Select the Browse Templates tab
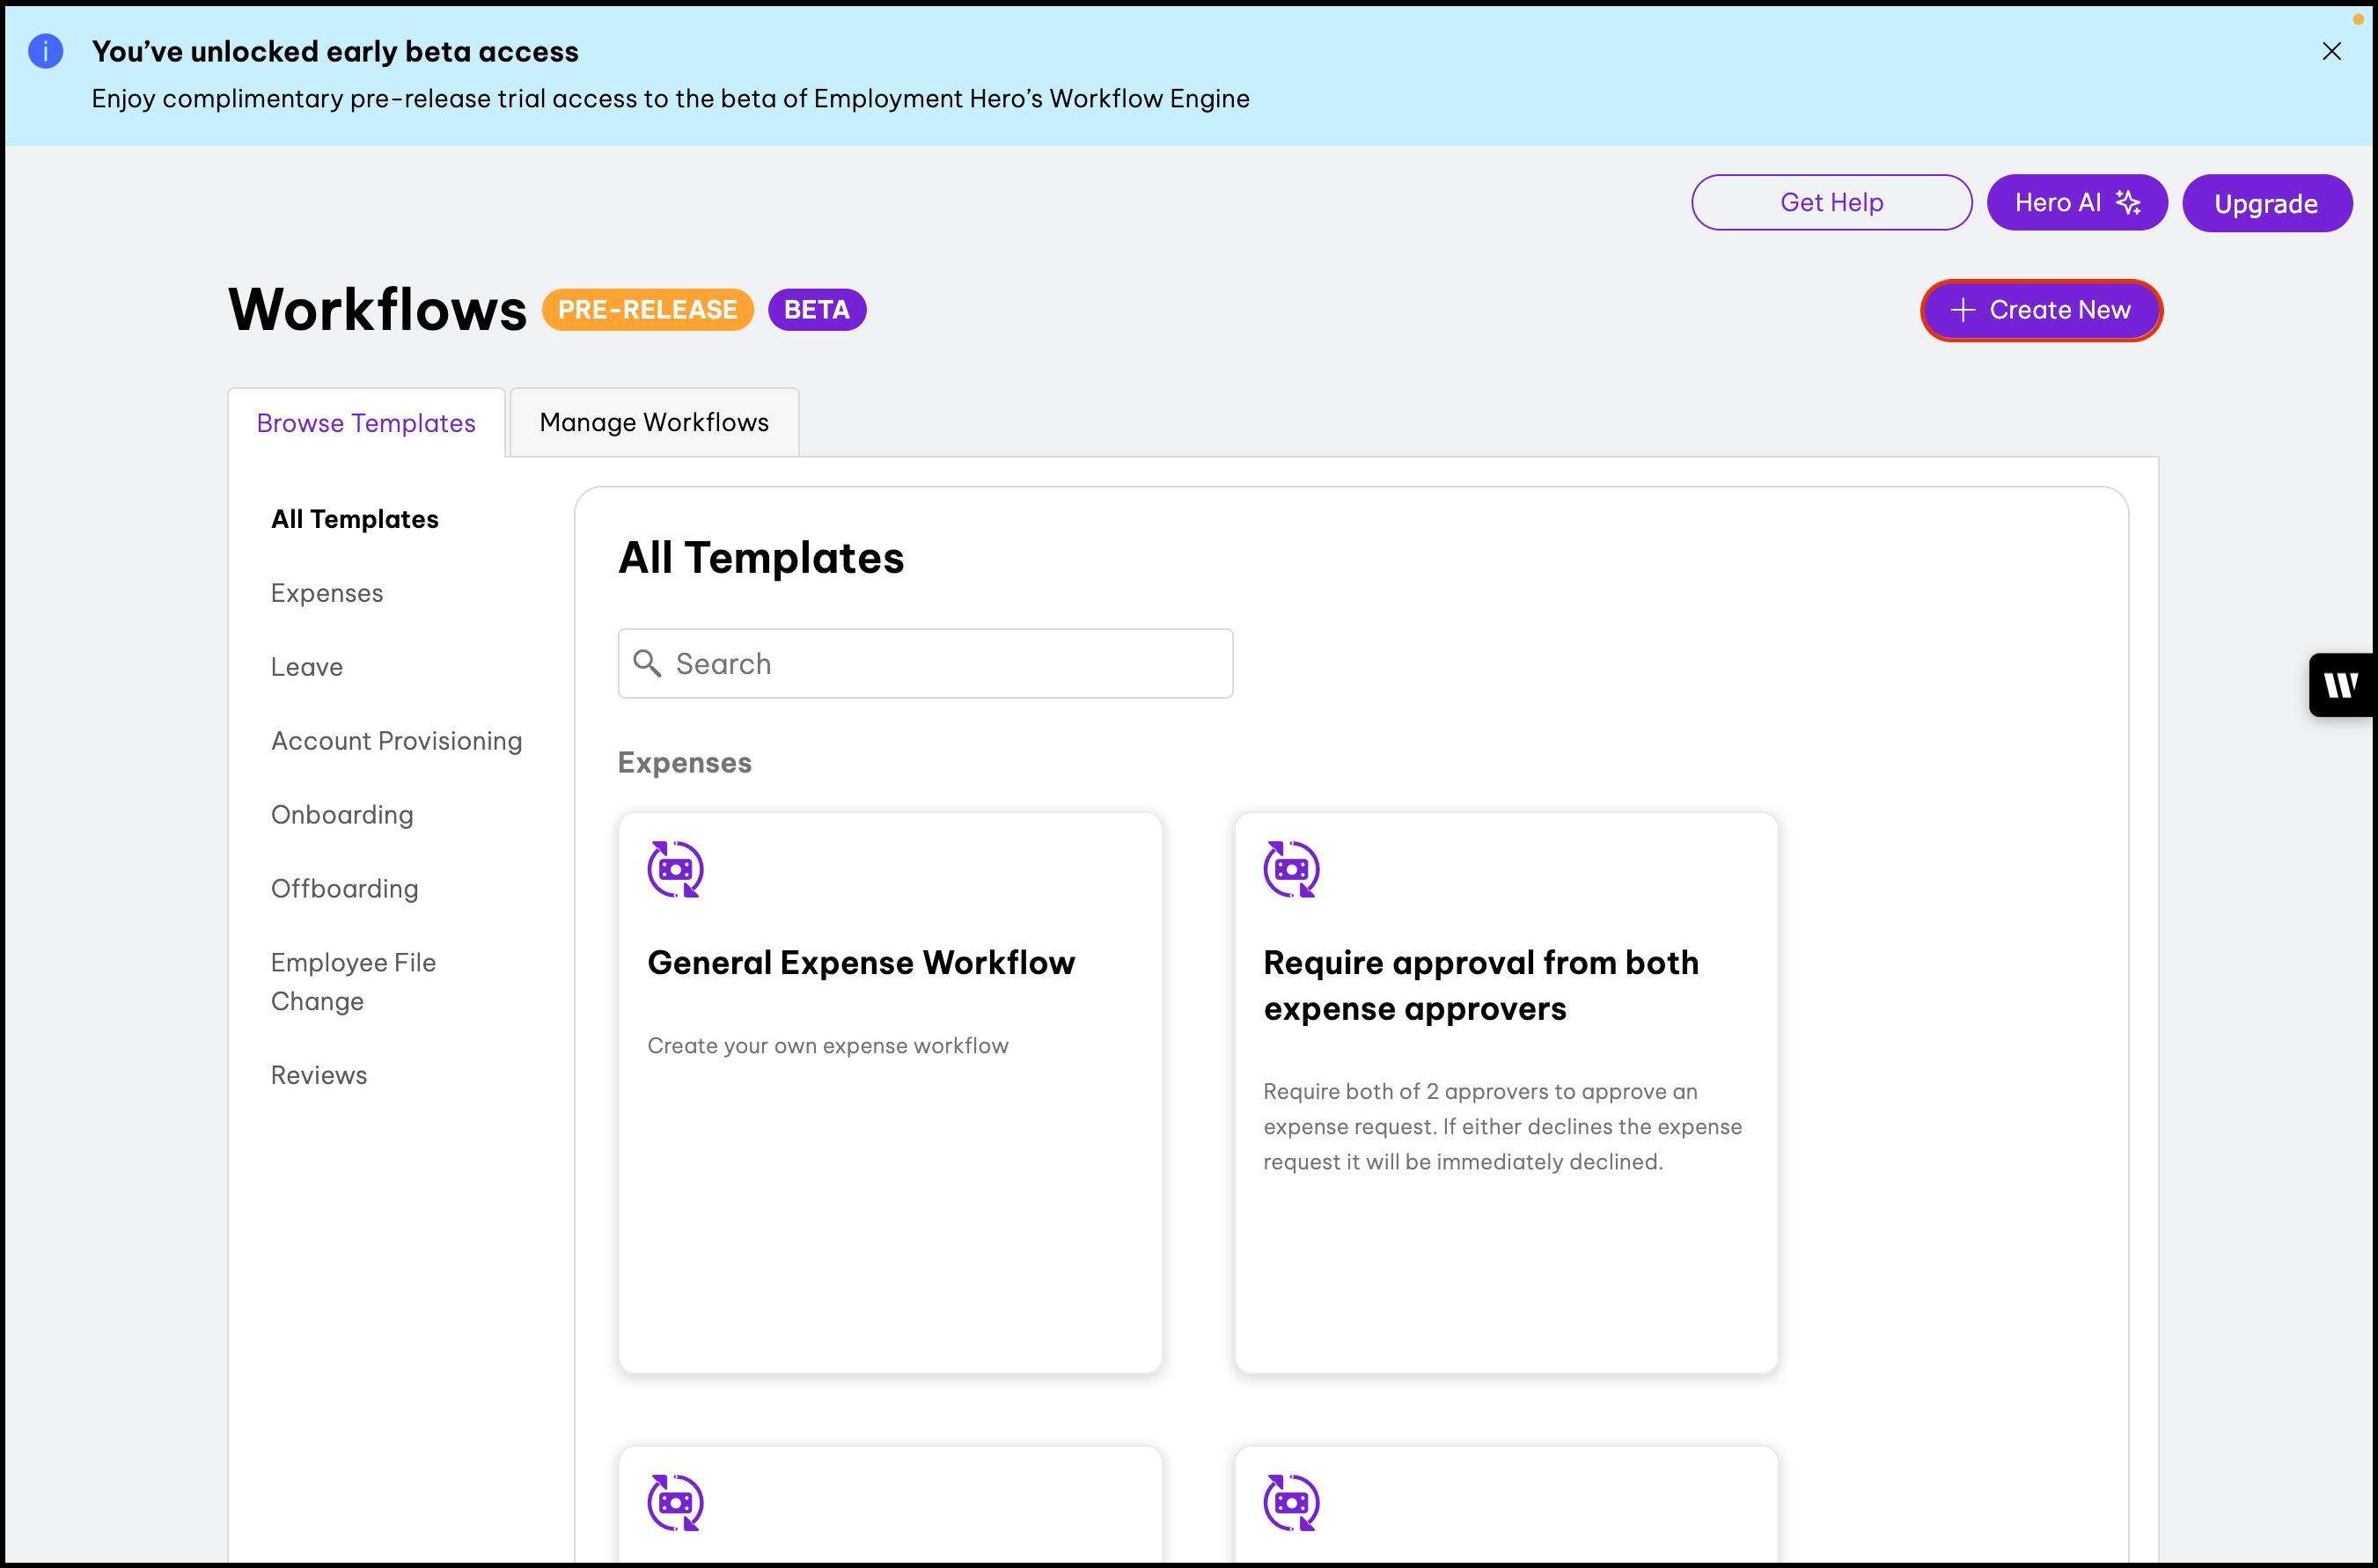 pyautogui.click(x=366, y=423)
